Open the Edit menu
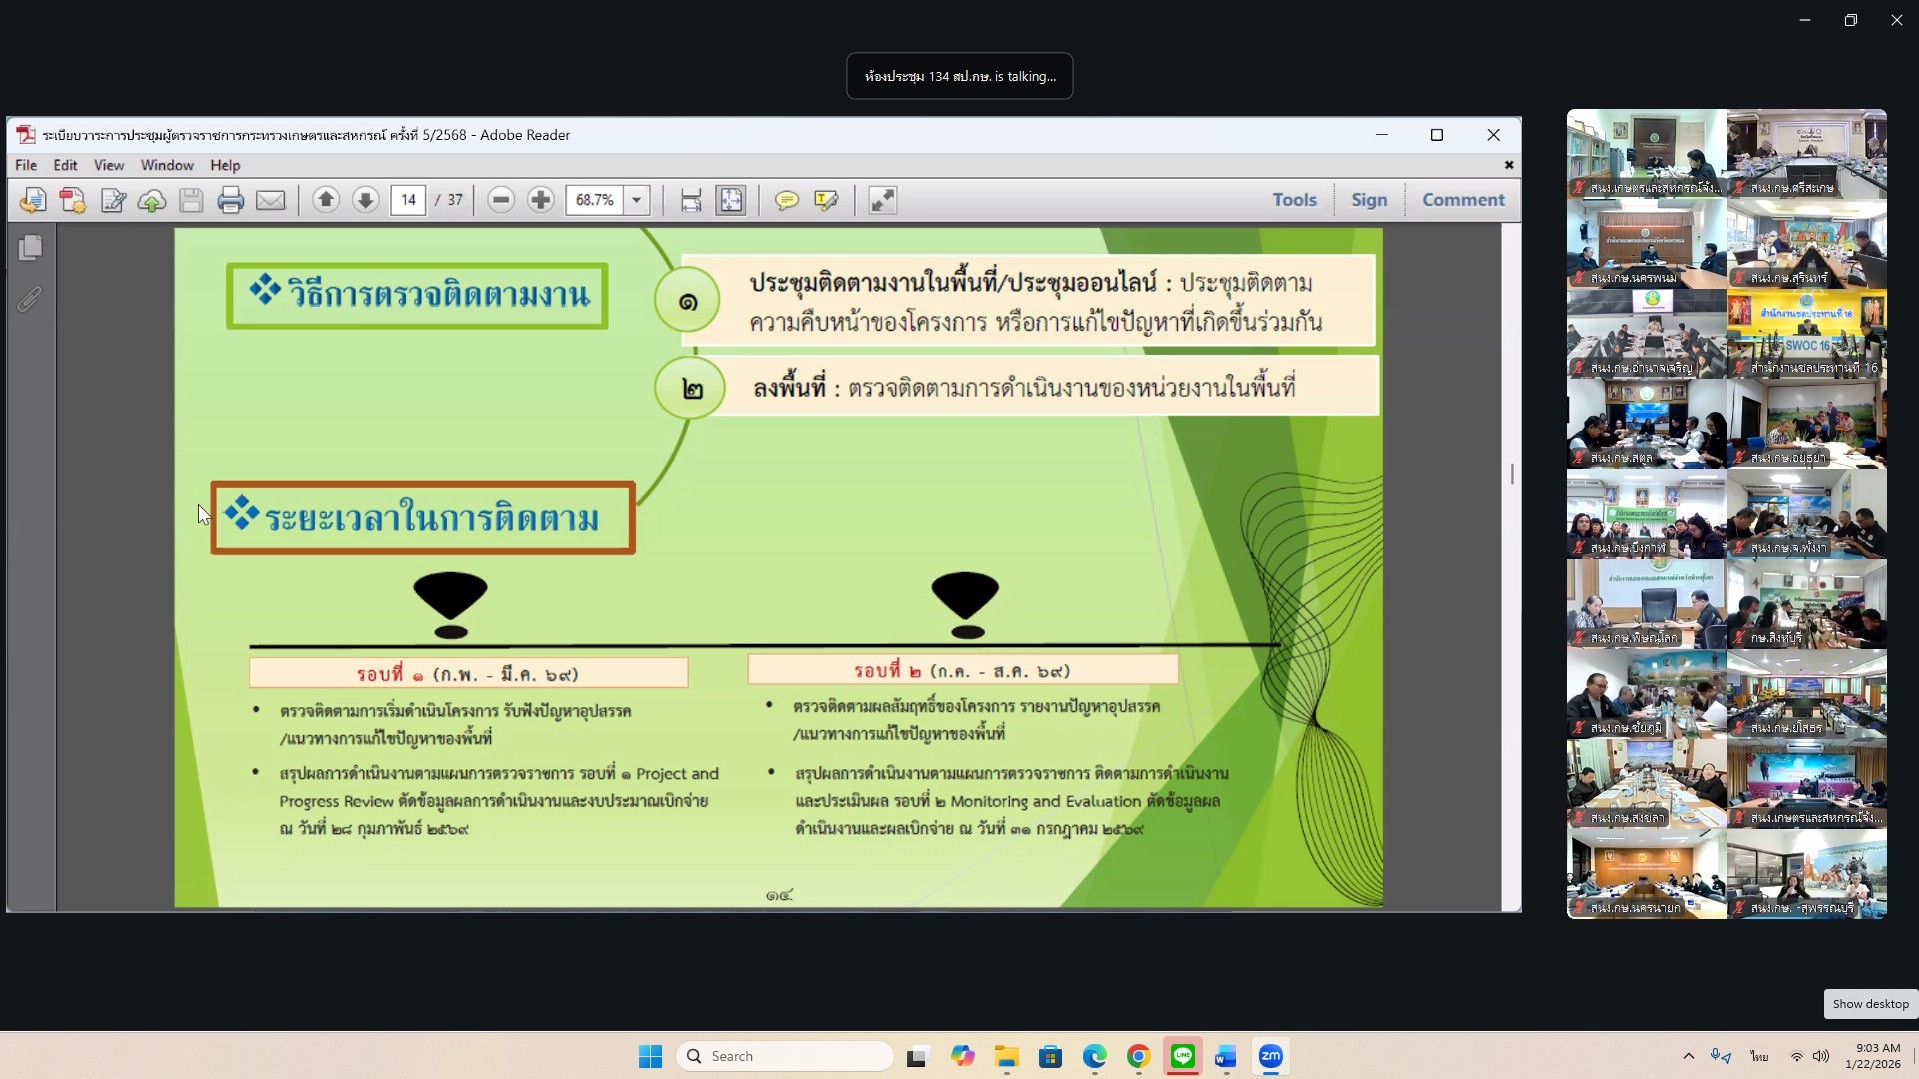Screen dimensions: 1919x1079 65,165
